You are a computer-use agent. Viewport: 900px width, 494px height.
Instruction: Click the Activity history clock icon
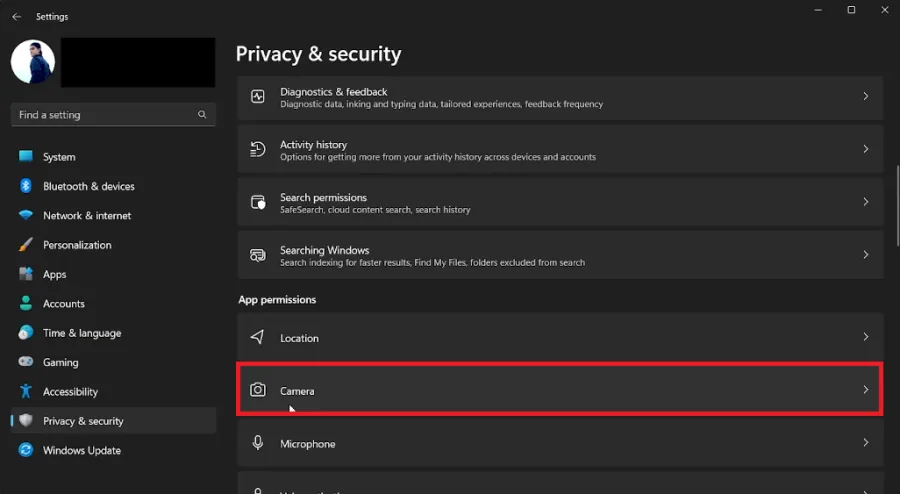pyautogui.click(x=258, y=149)
